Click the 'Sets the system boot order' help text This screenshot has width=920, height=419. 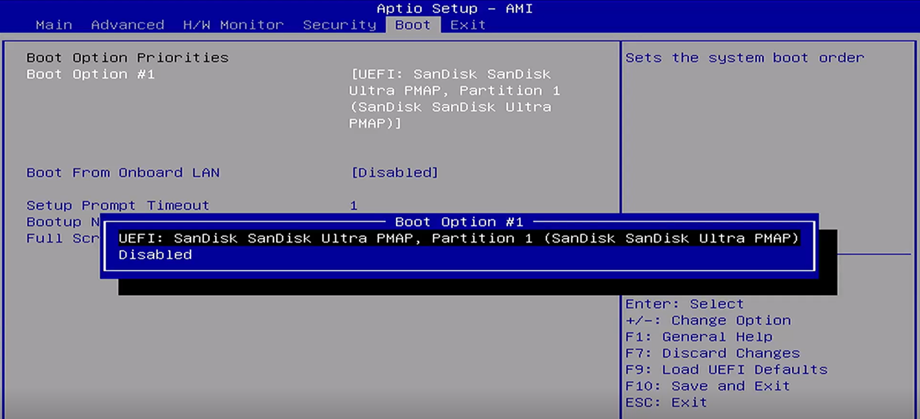click(745, 58)
